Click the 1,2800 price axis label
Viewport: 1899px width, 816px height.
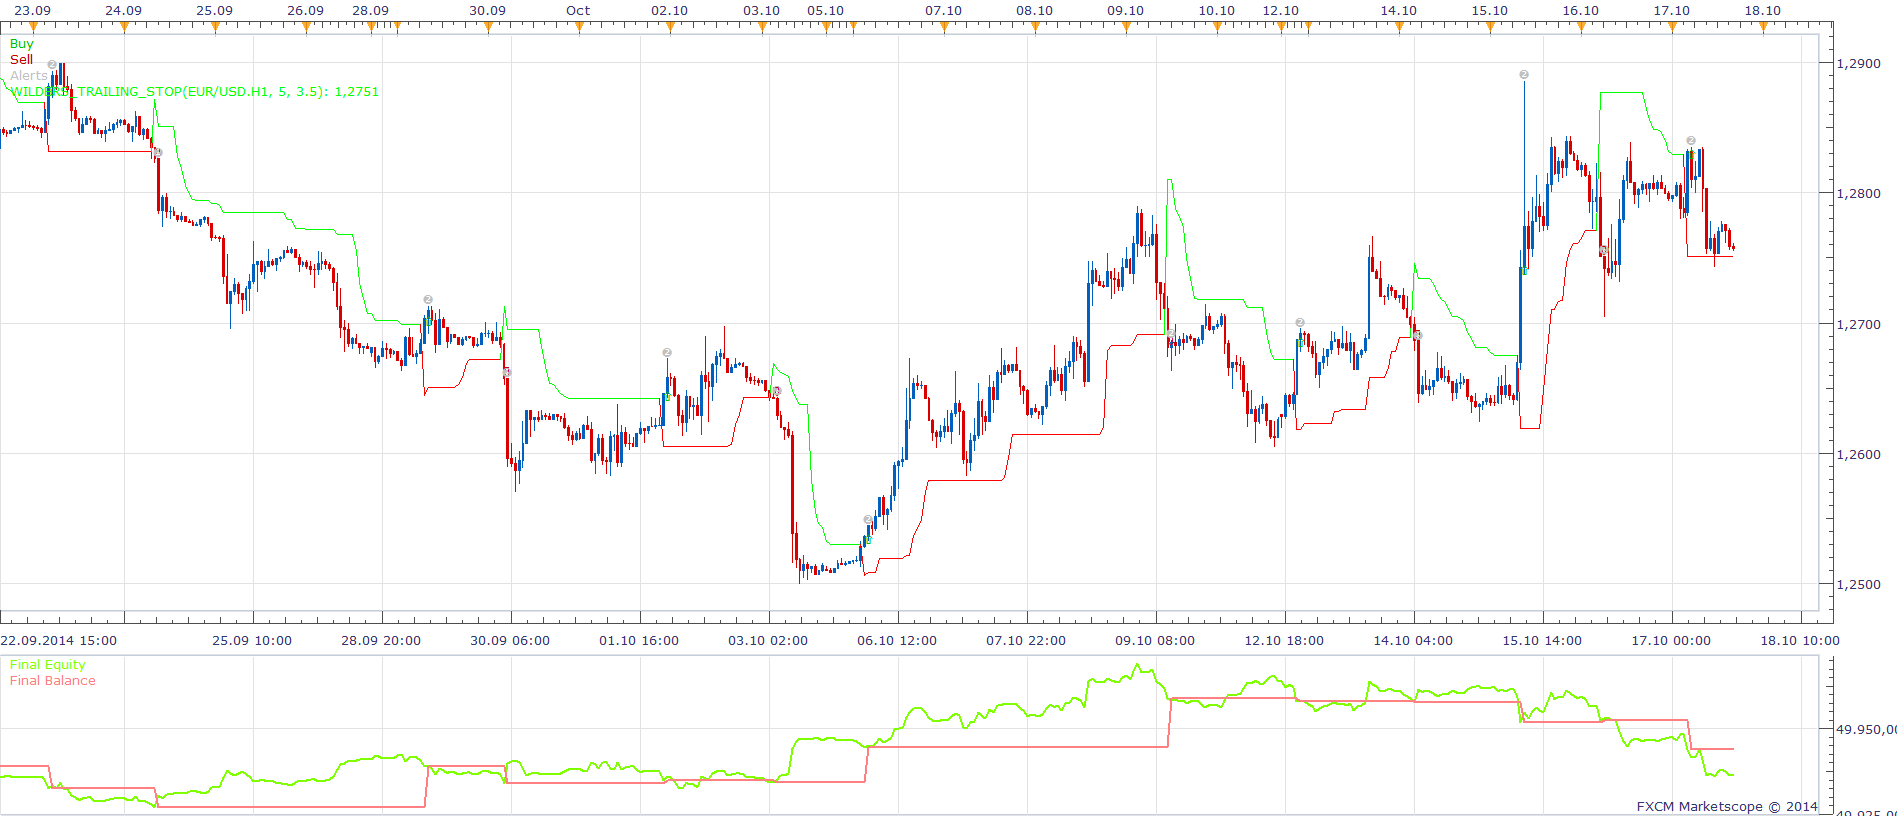pyautogui.click(x=1858, y=193)
